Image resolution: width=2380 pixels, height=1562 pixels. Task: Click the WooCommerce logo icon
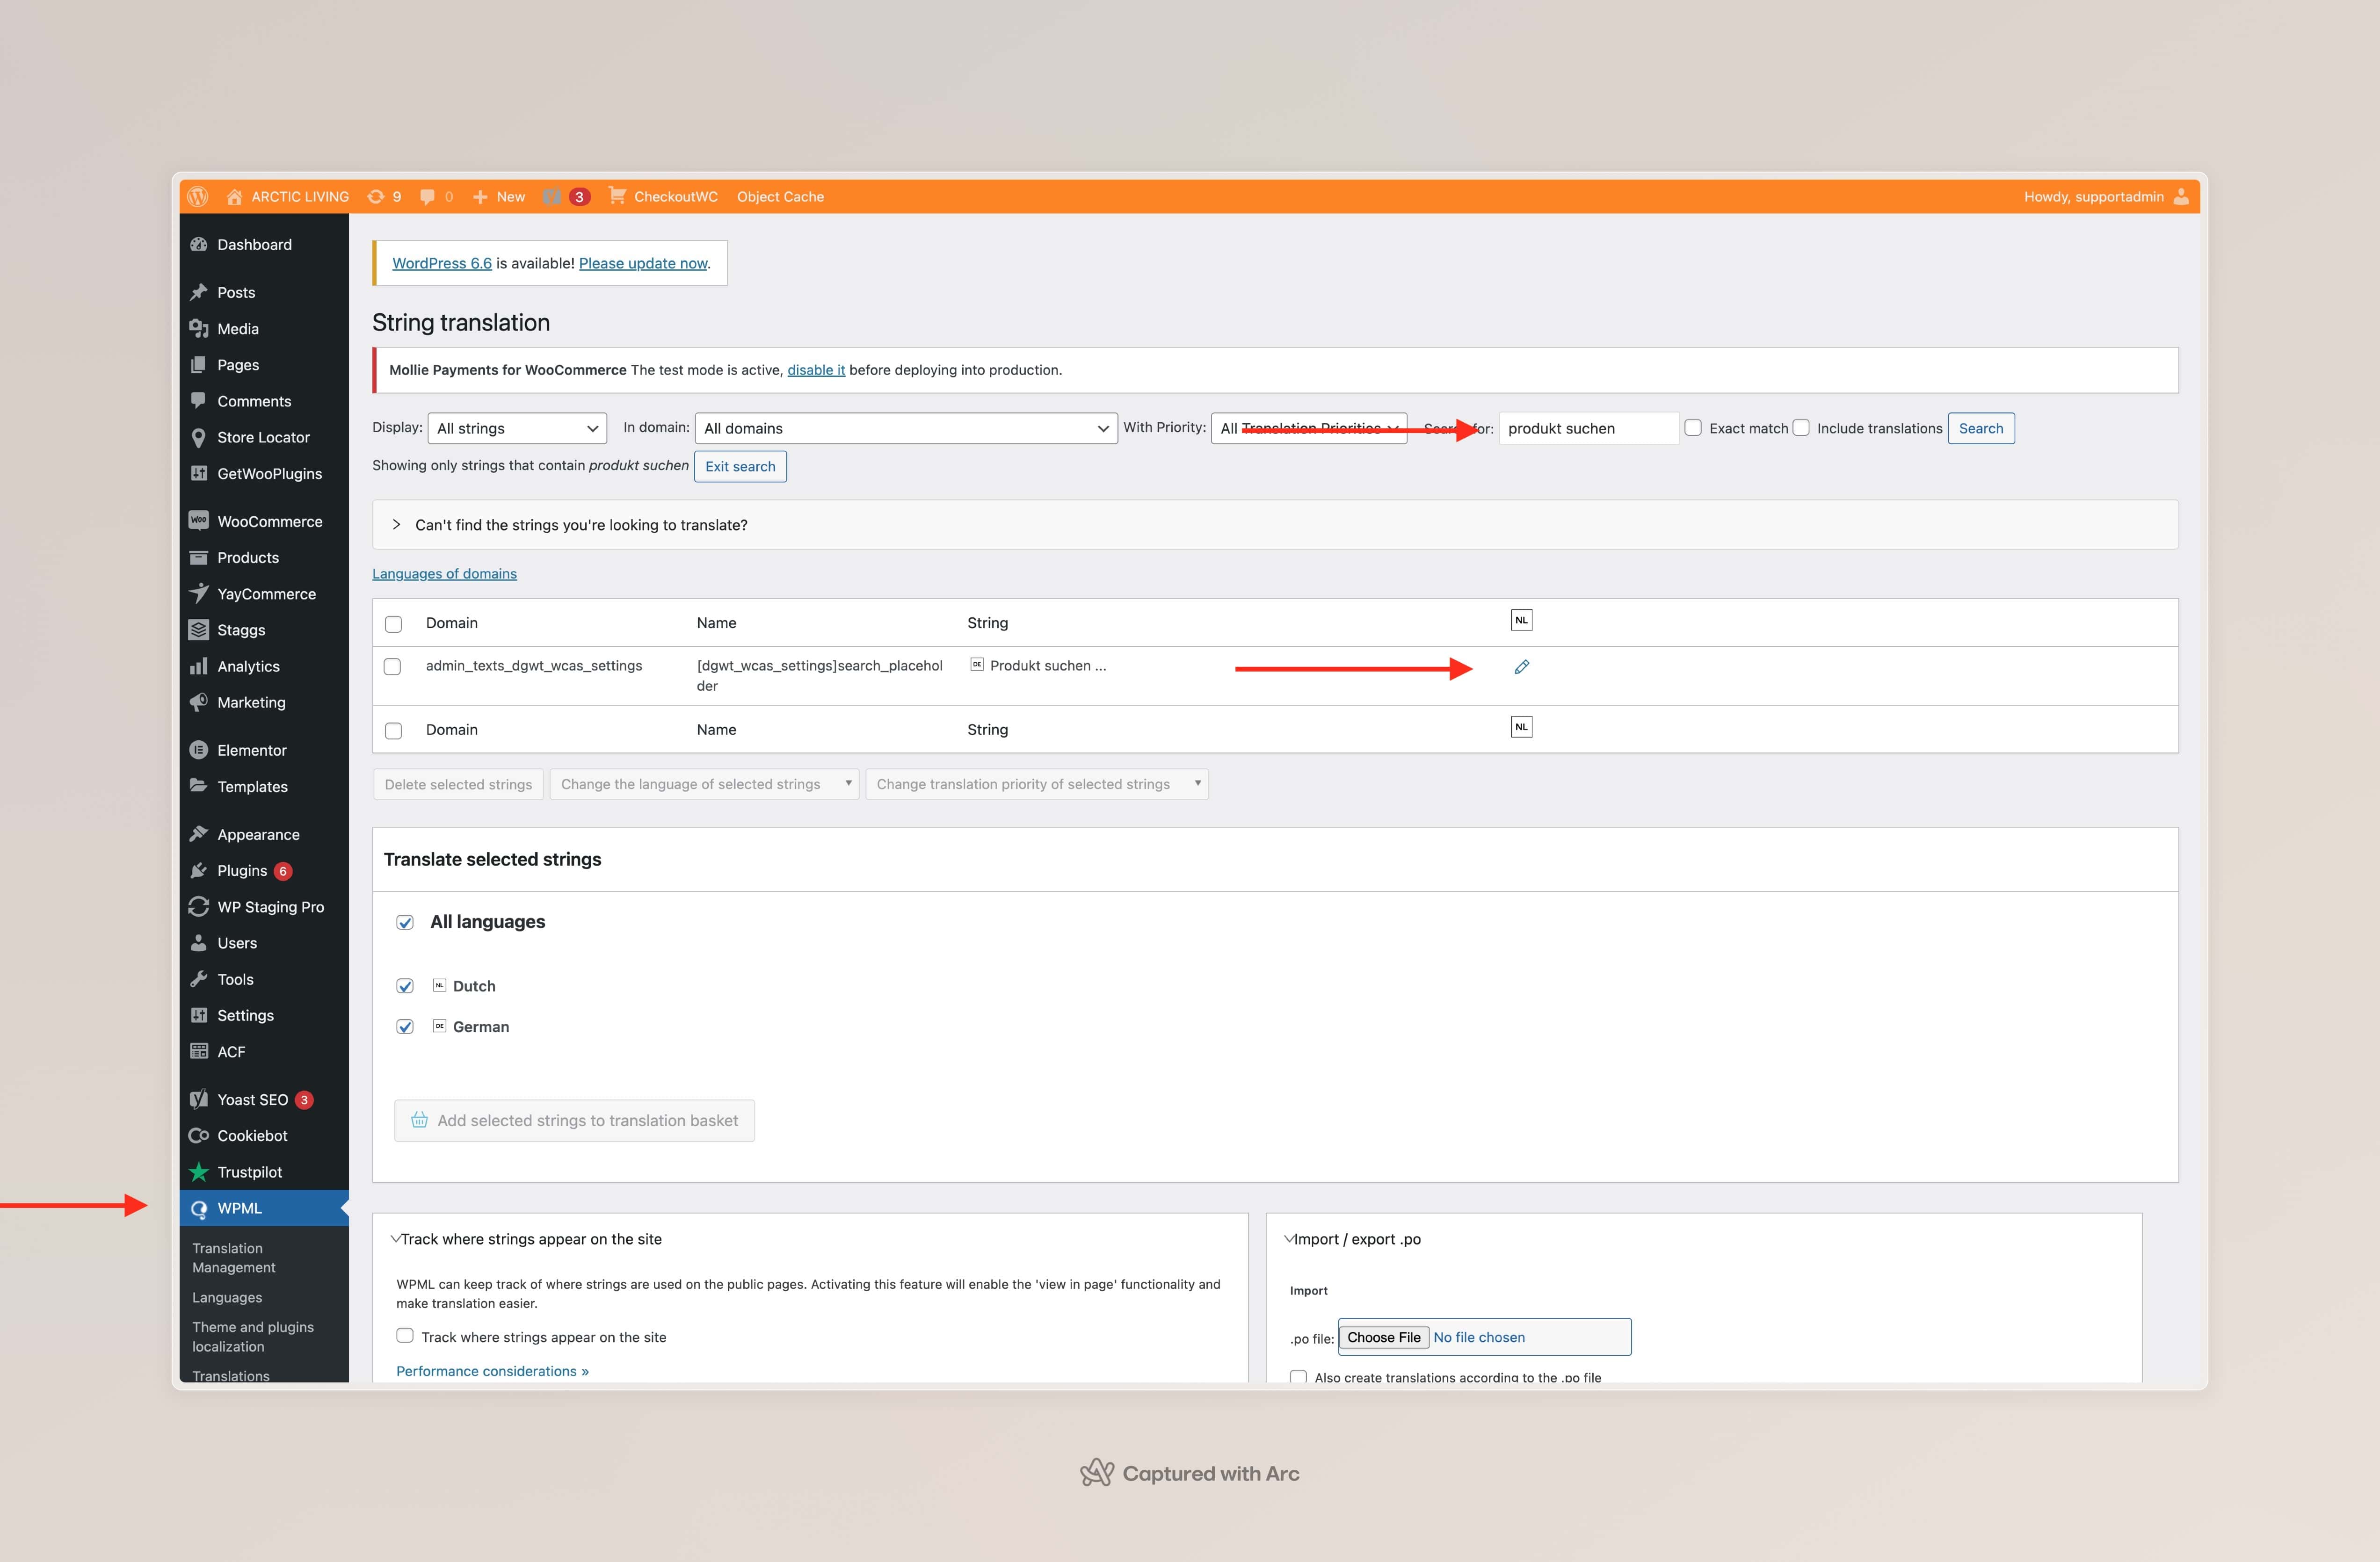click(x=198, y=521)
